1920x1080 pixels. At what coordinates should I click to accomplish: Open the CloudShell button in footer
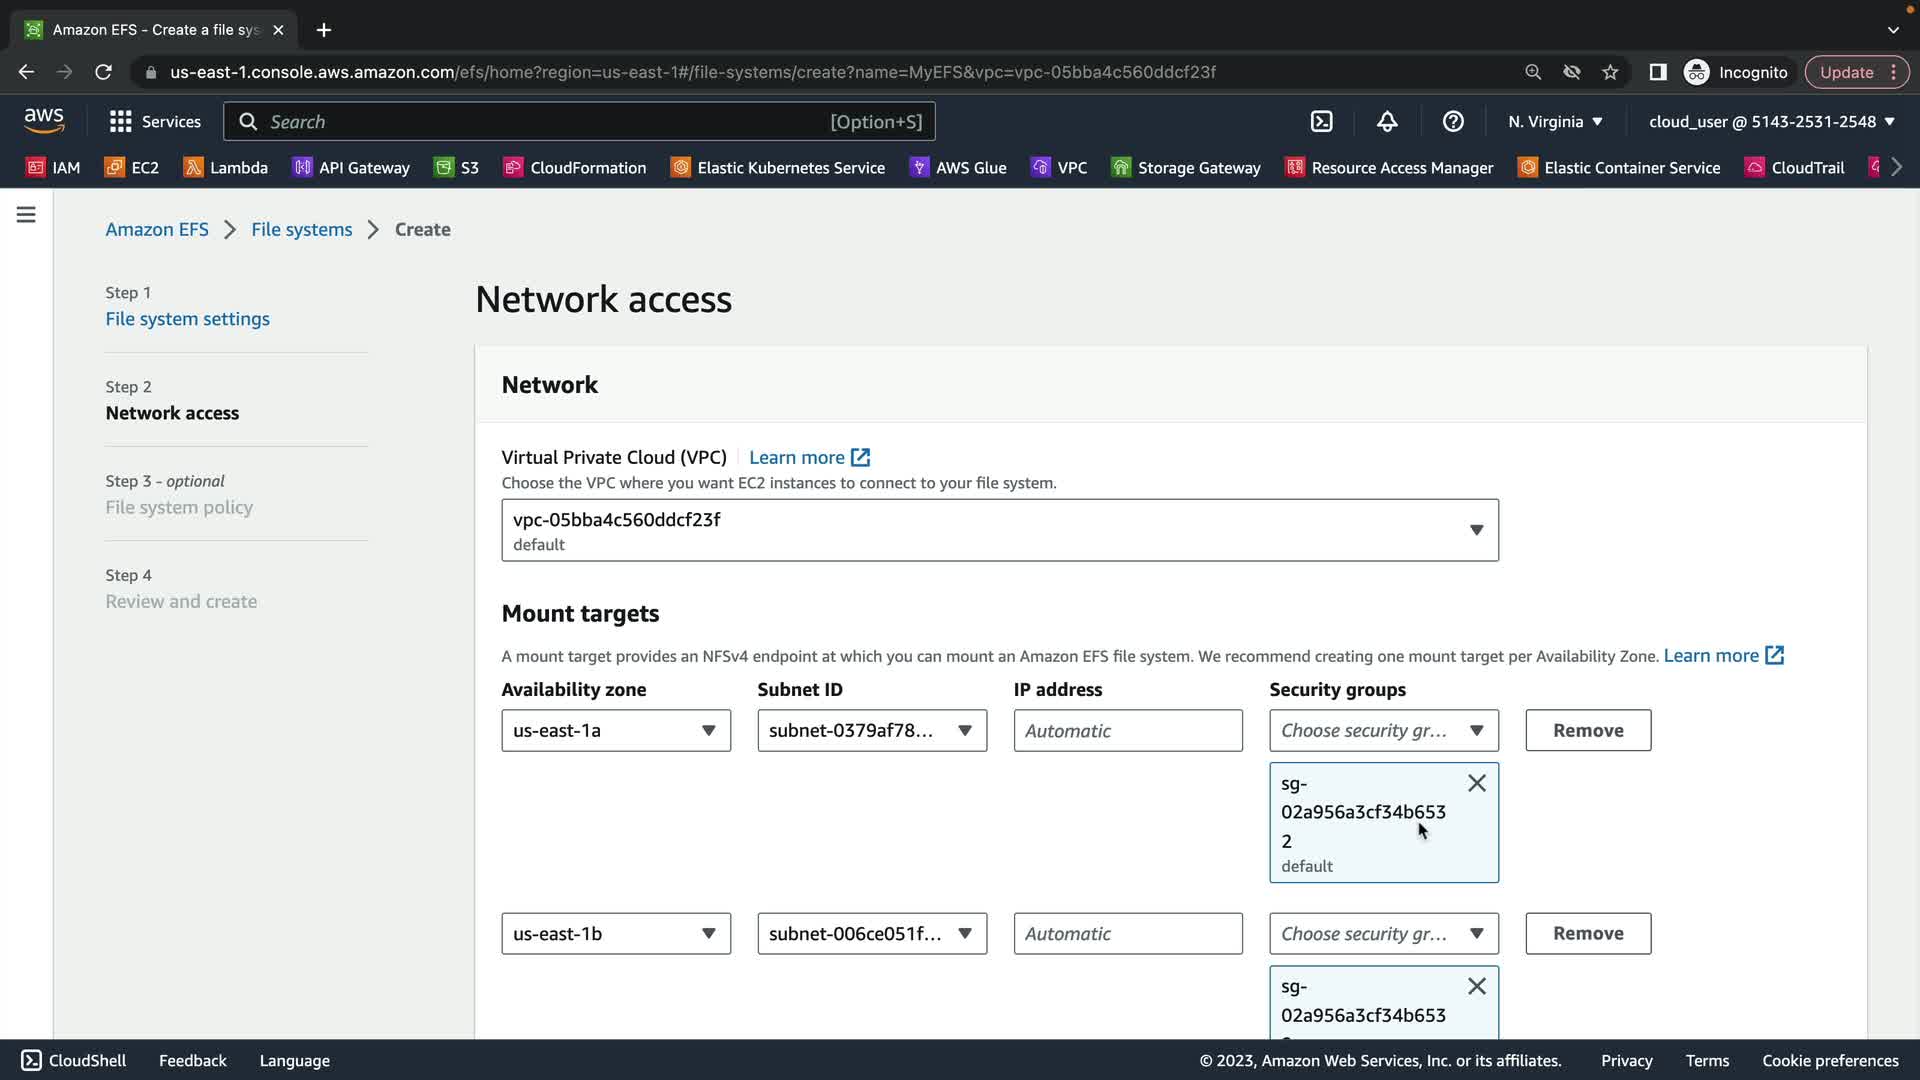coord(74,1060)
